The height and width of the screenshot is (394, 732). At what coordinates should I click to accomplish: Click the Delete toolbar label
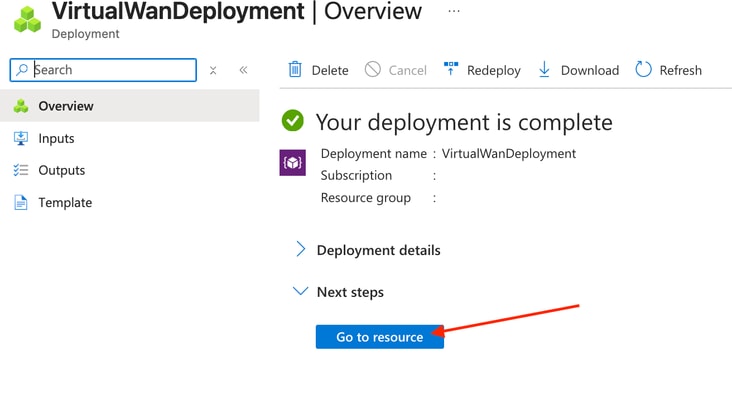point(330,70)
